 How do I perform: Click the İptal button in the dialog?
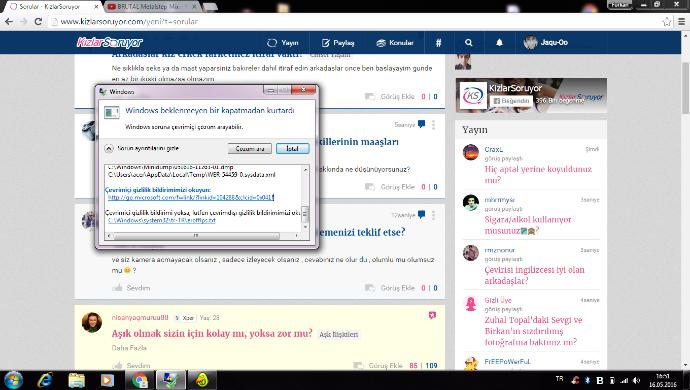pos(293,149)
